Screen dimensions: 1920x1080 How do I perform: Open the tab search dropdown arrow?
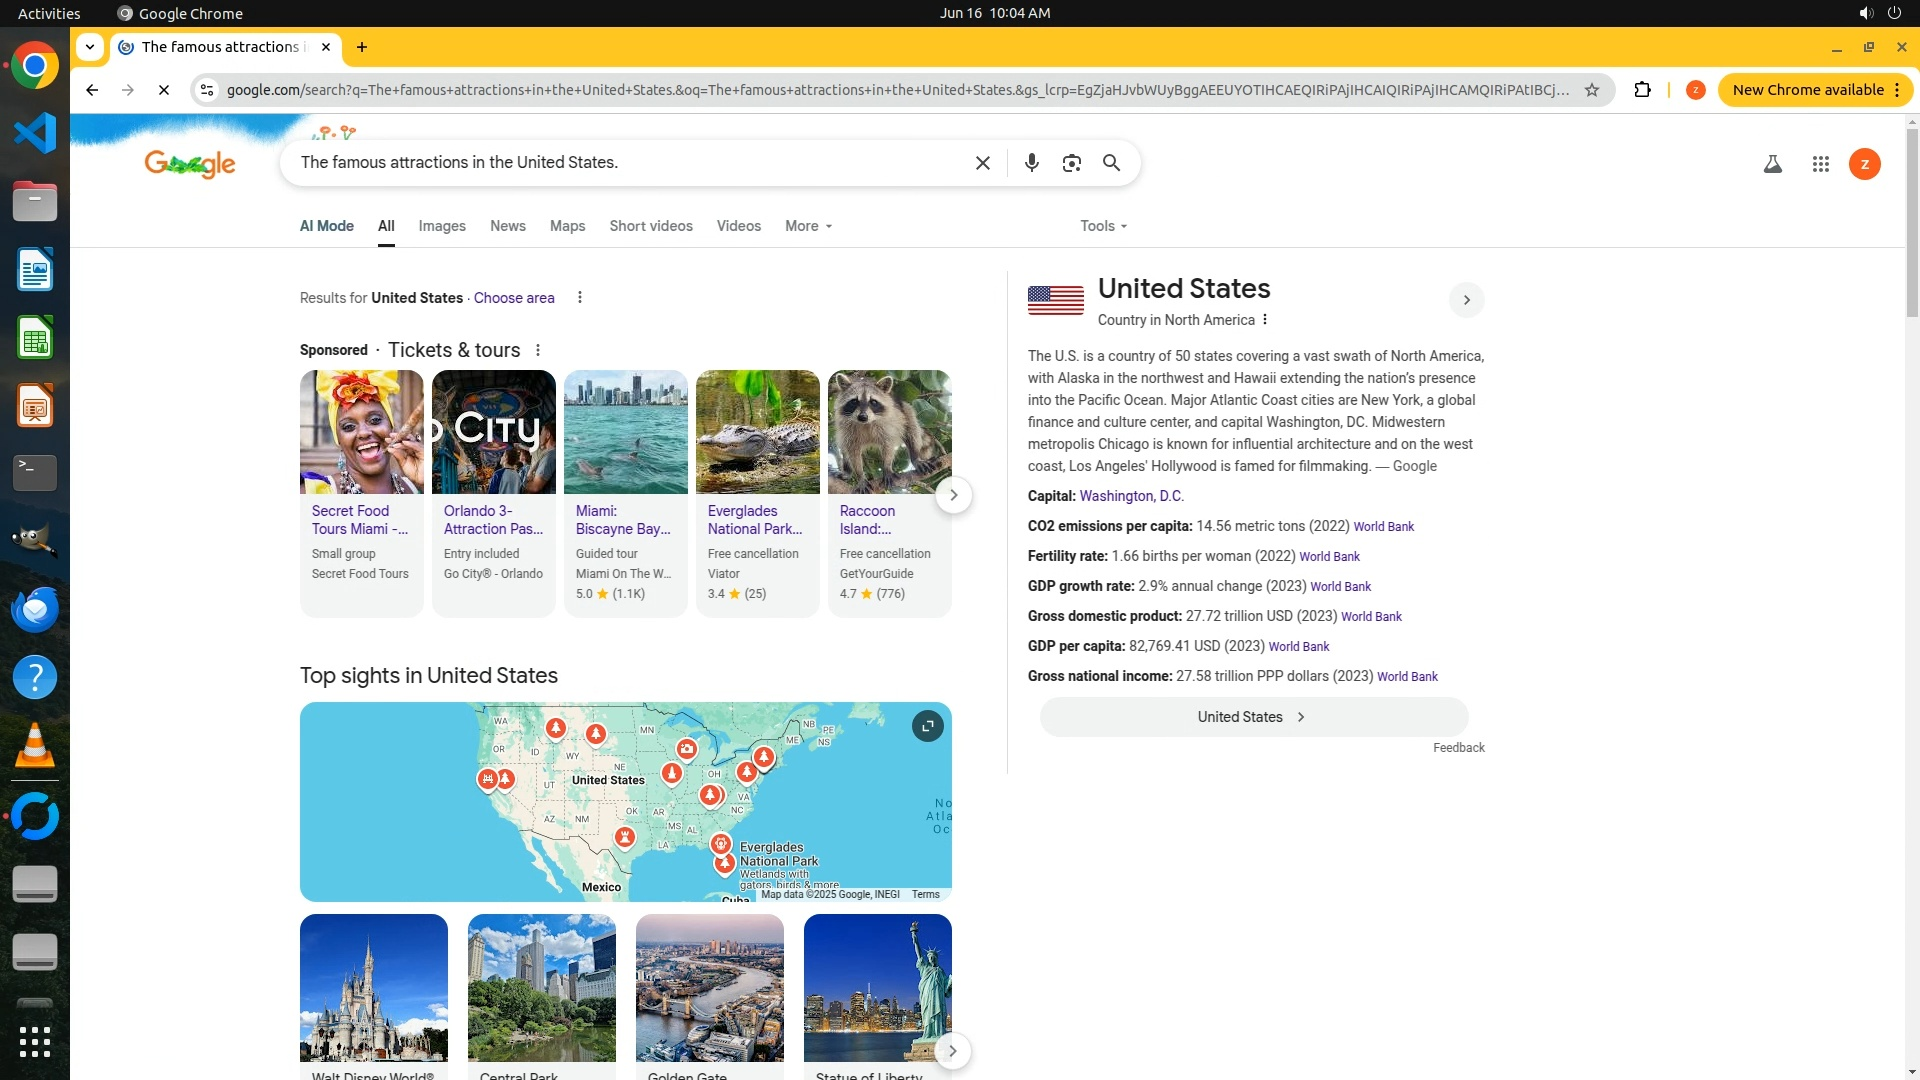(90, 47)
